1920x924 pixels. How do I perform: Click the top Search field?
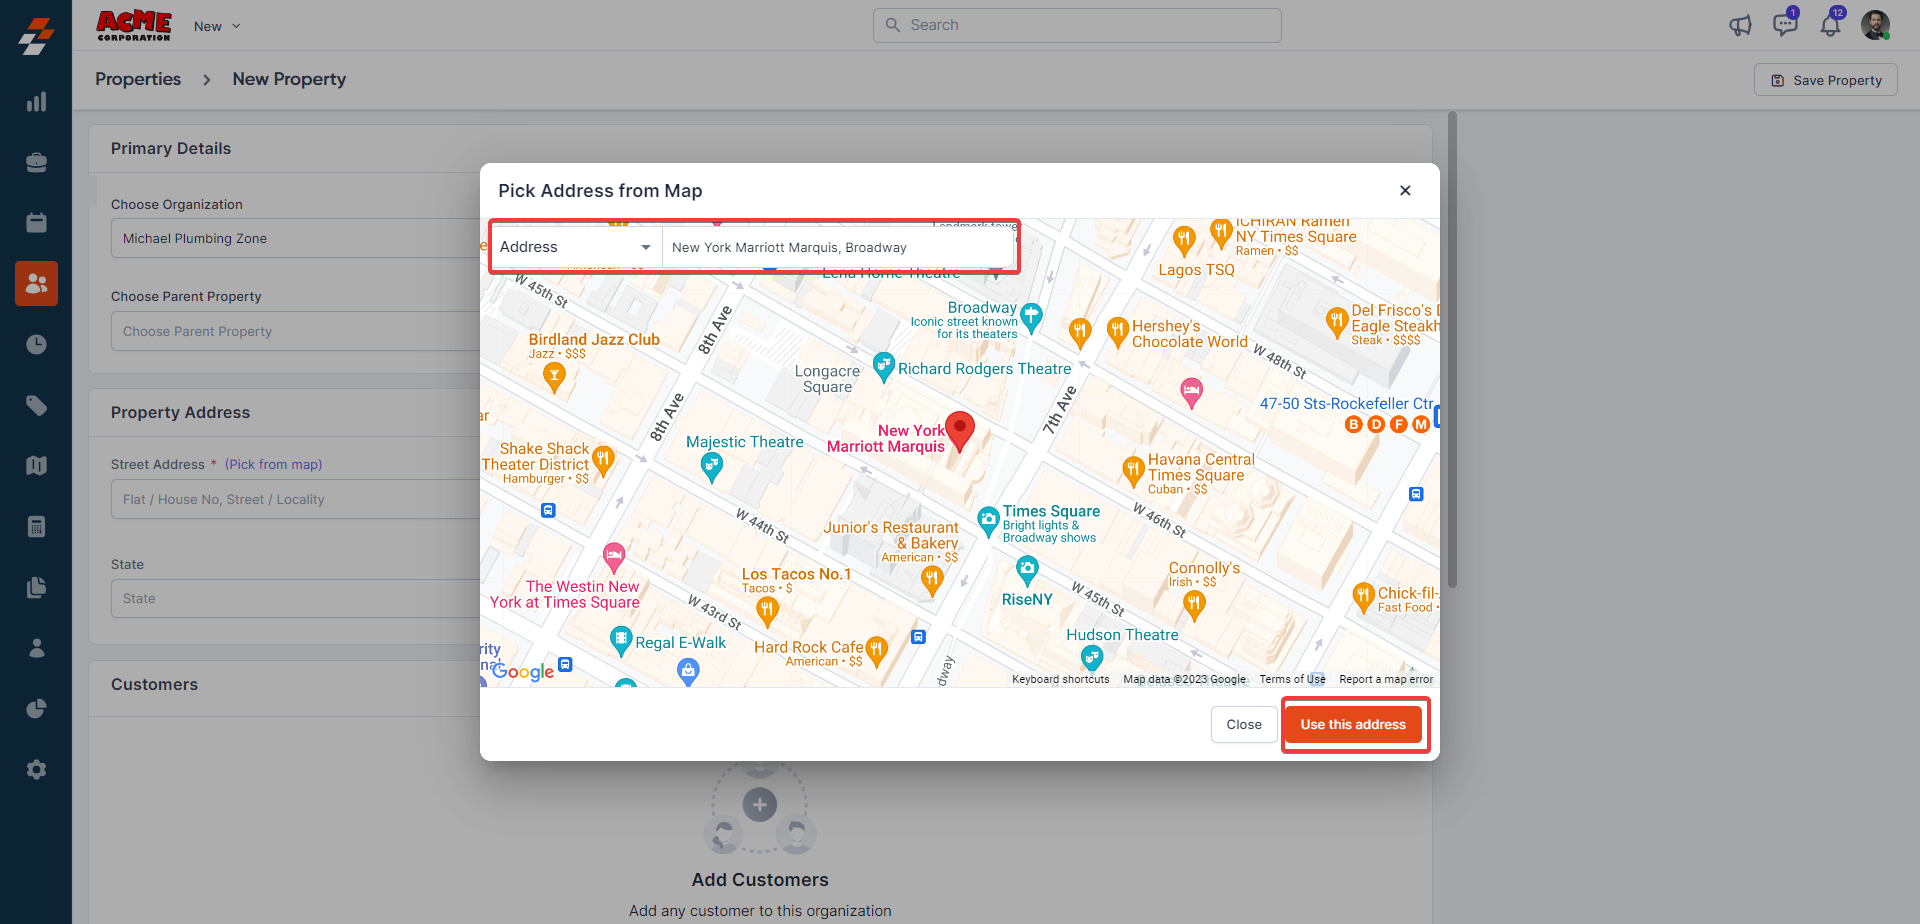coord(1077,25)
